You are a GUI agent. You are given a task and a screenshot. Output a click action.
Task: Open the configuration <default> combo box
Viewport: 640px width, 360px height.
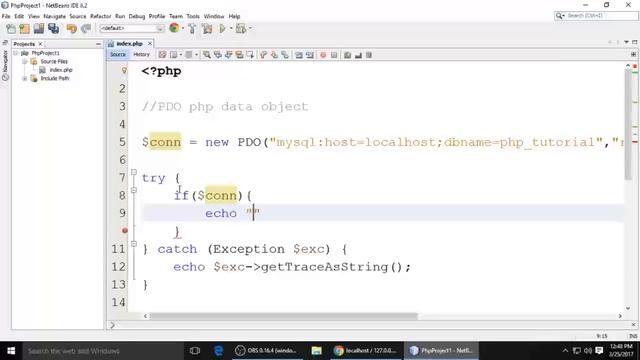click(x=131, y=28)
